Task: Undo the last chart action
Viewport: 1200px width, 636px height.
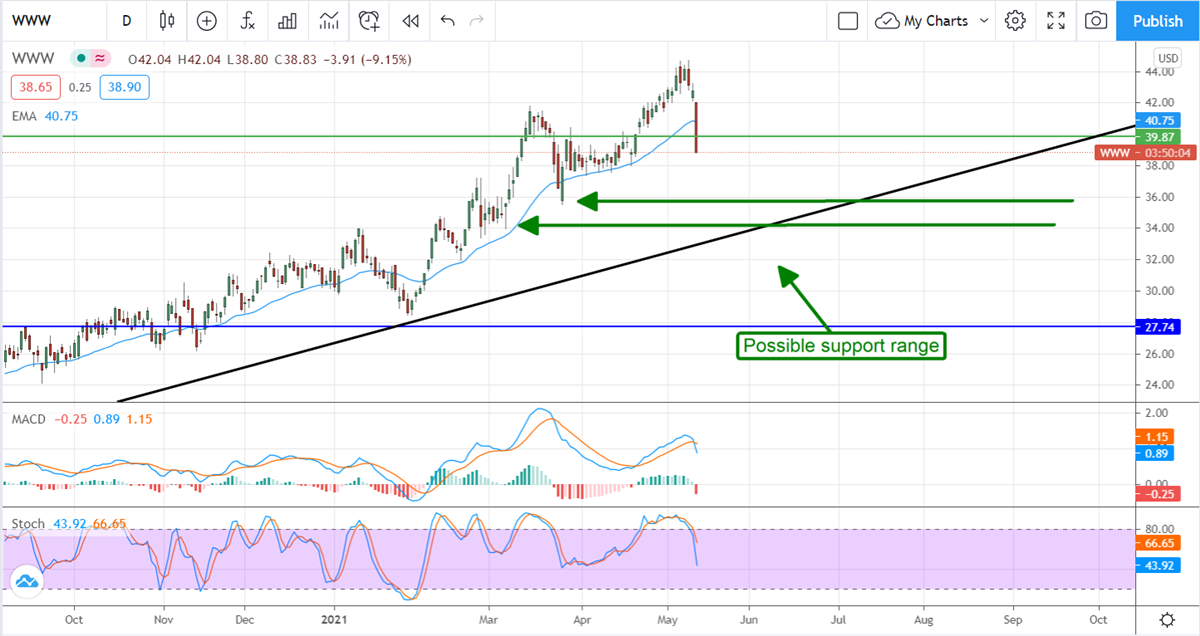Action: tap(447, 20)
